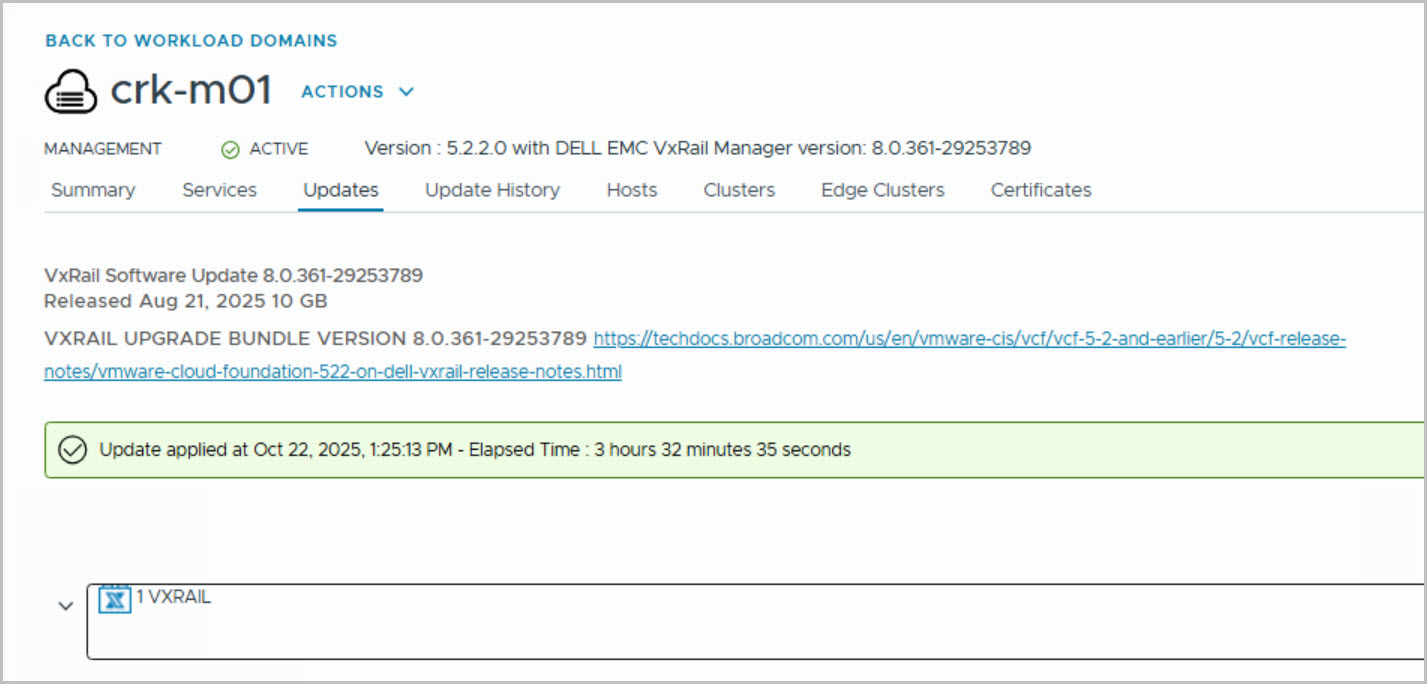Click the Update applied elapsed time message

(x=475, y=450)
